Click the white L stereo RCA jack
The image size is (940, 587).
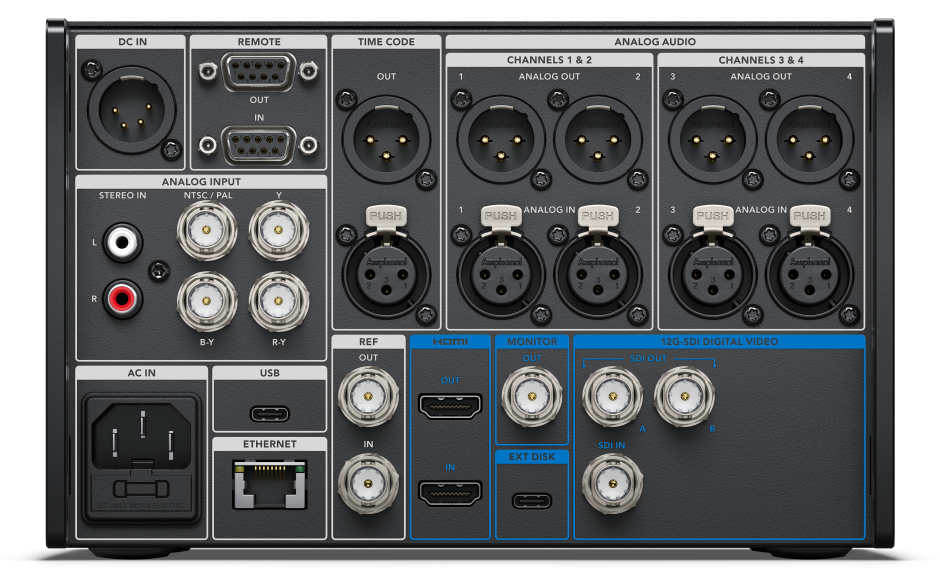122,242
